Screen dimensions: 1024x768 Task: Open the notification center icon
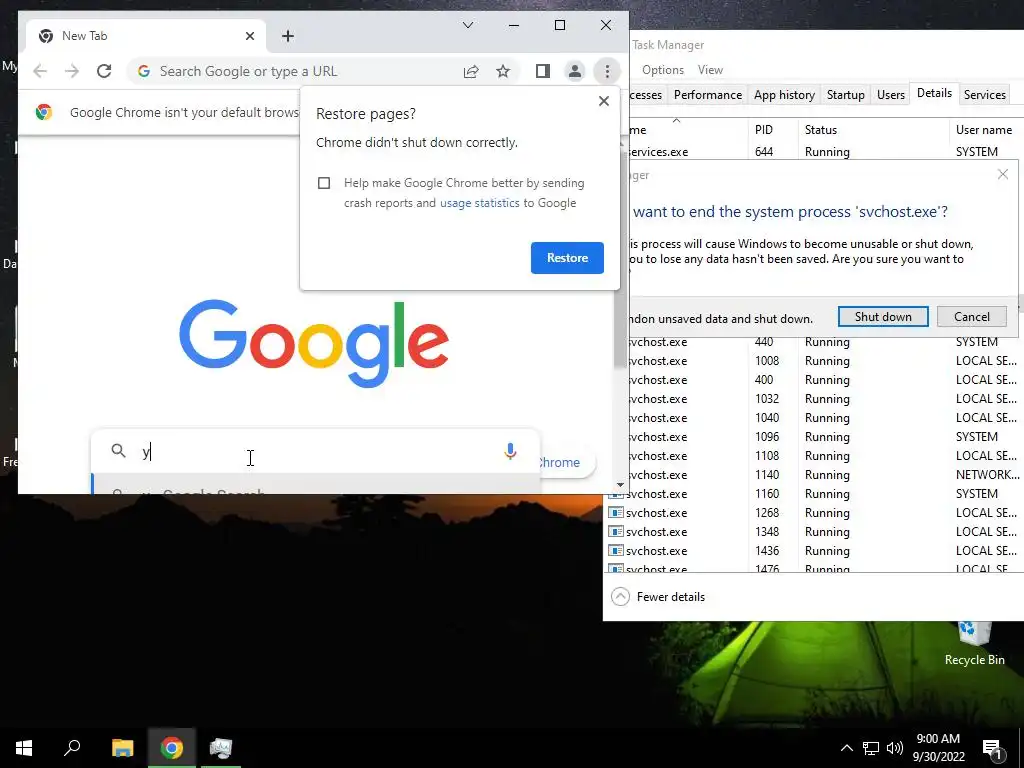[x=991, y=749]
